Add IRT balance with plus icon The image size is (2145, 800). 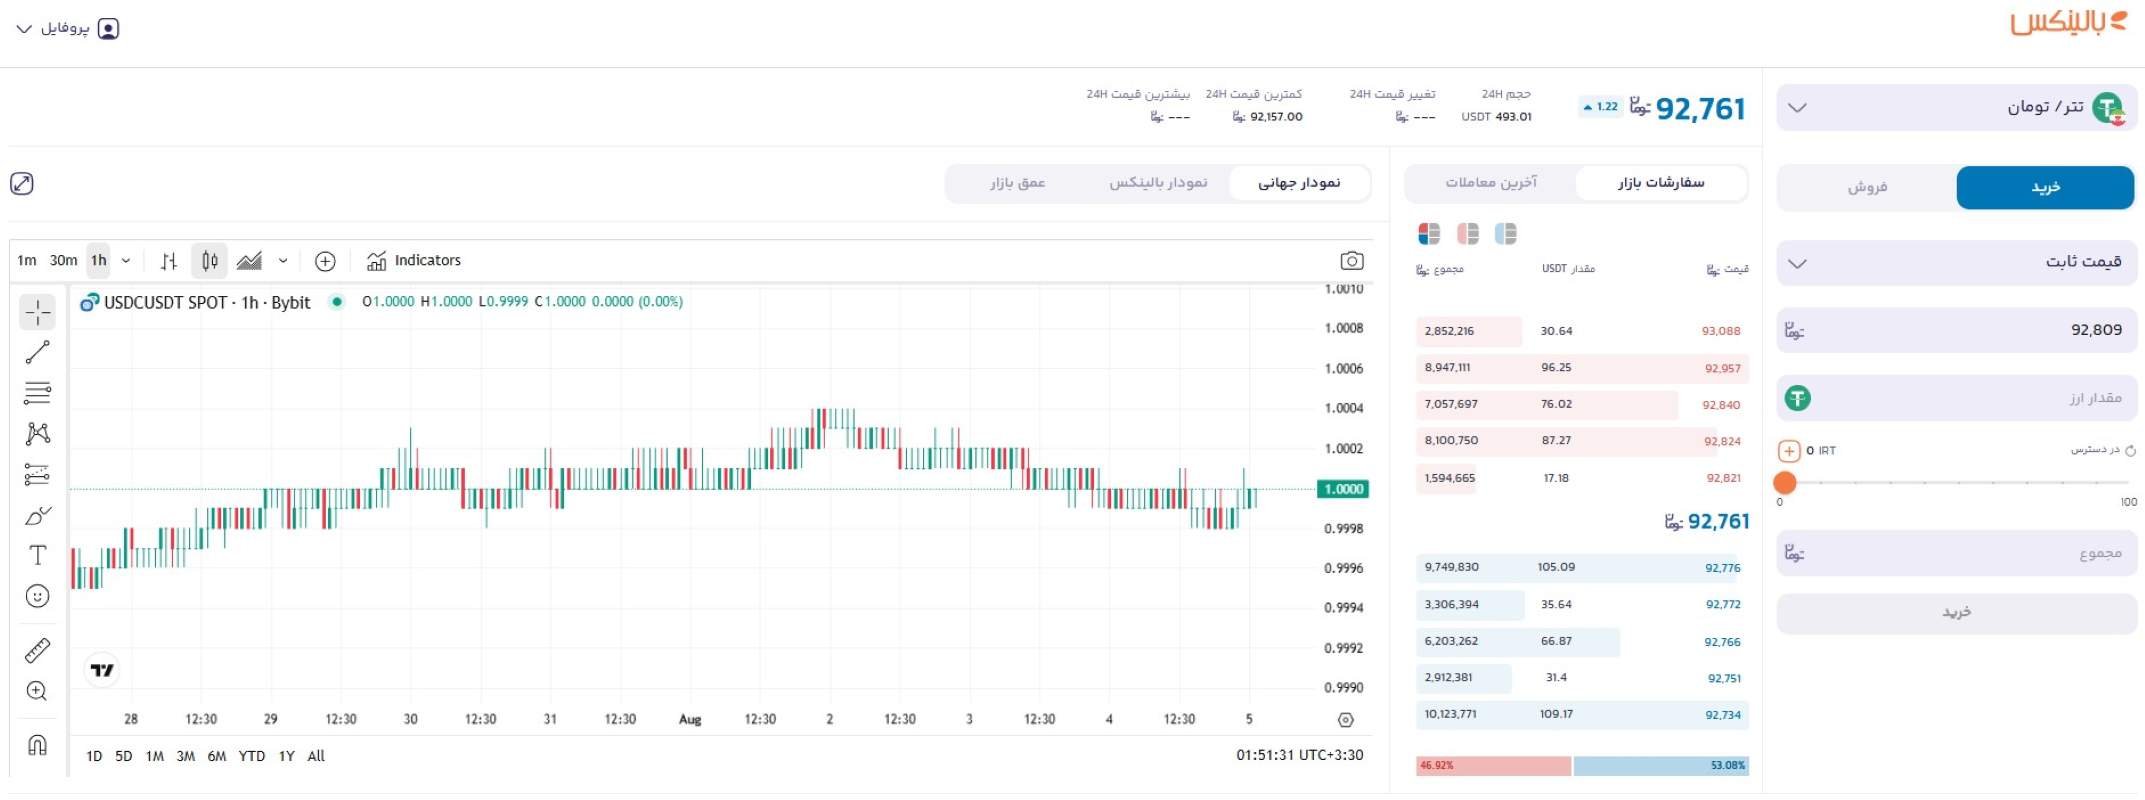pos(1790,451)
